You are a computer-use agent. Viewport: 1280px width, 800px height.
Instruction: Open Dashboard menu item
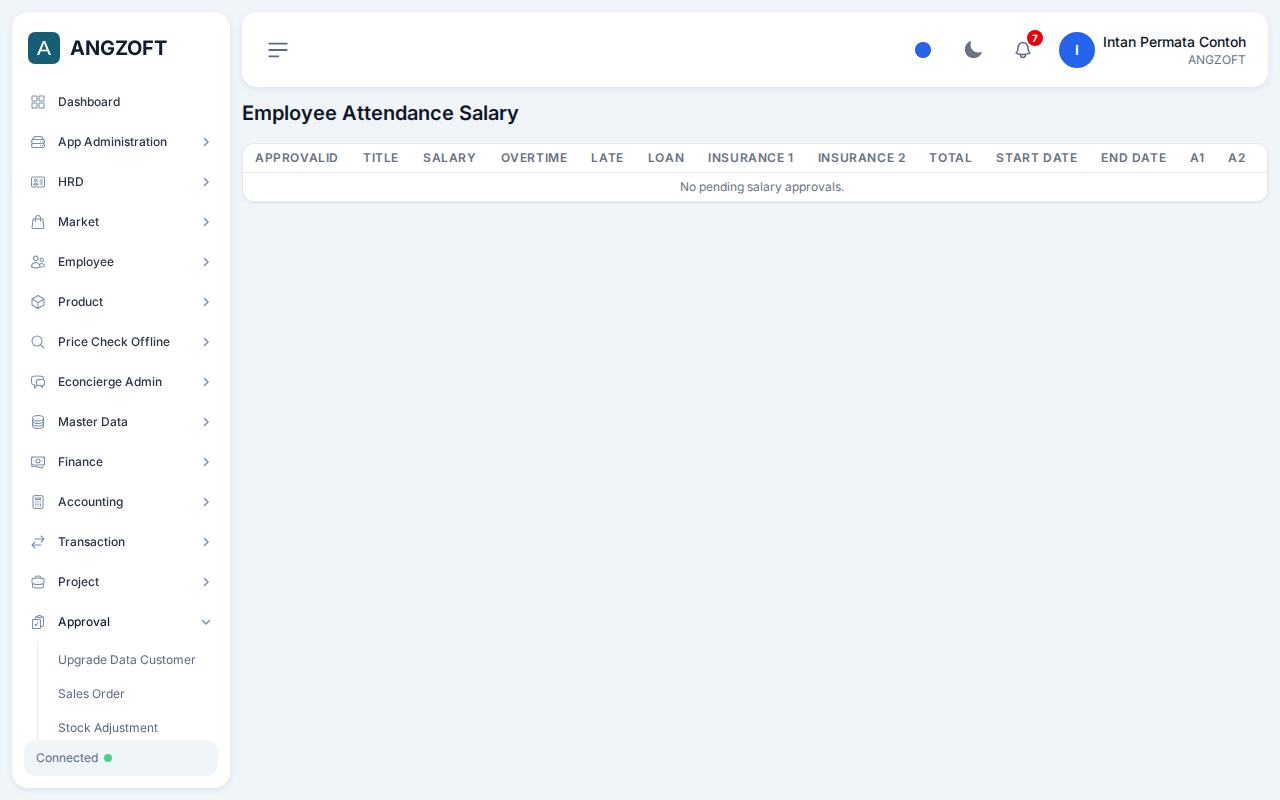tap(121, 102)
